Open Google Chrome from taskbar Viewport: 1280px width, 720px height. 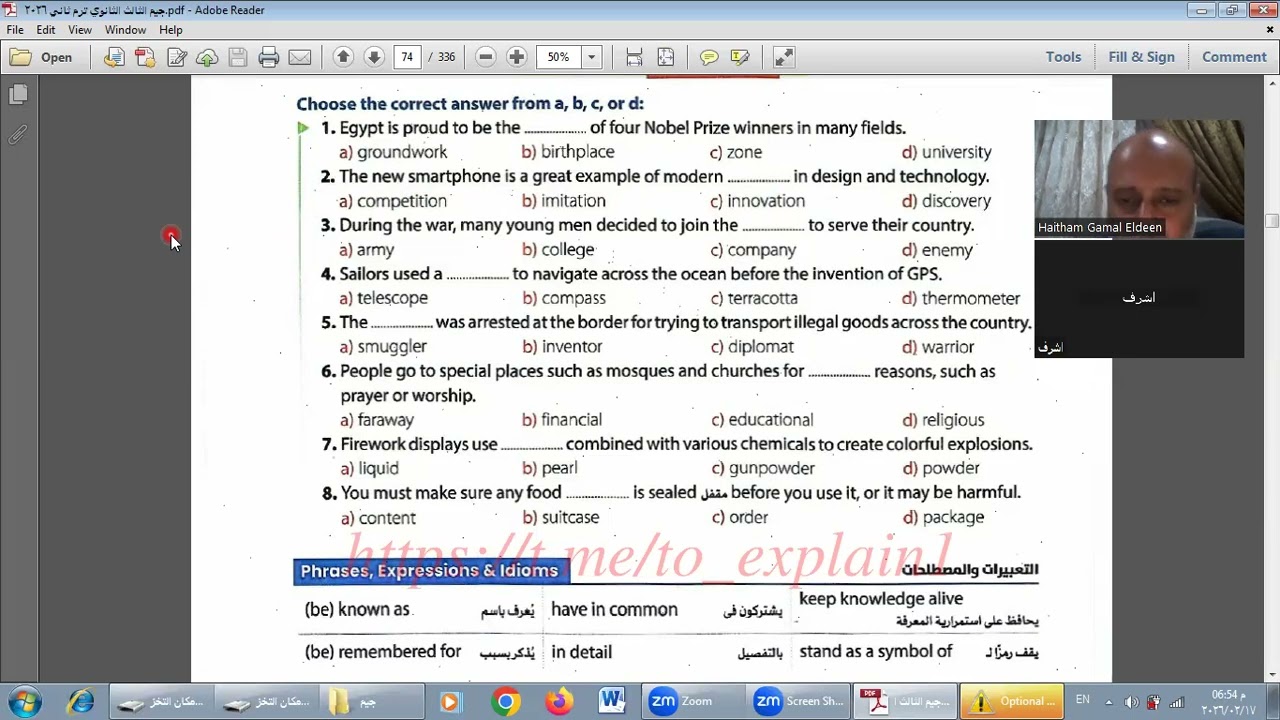(x=505, y=702)
